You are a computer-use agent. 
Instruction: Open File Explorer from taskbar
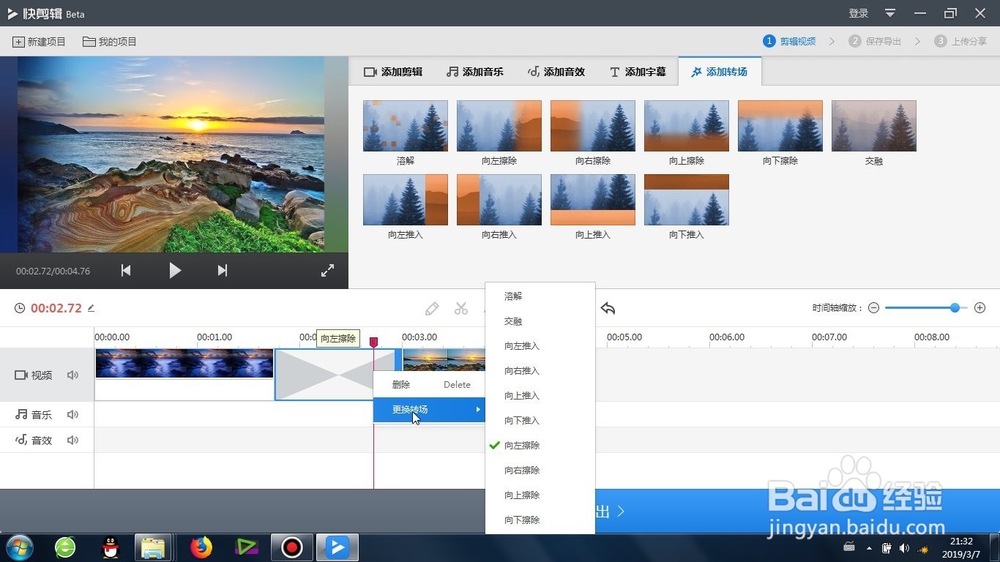pyautogui.click(x=153, y=547)
